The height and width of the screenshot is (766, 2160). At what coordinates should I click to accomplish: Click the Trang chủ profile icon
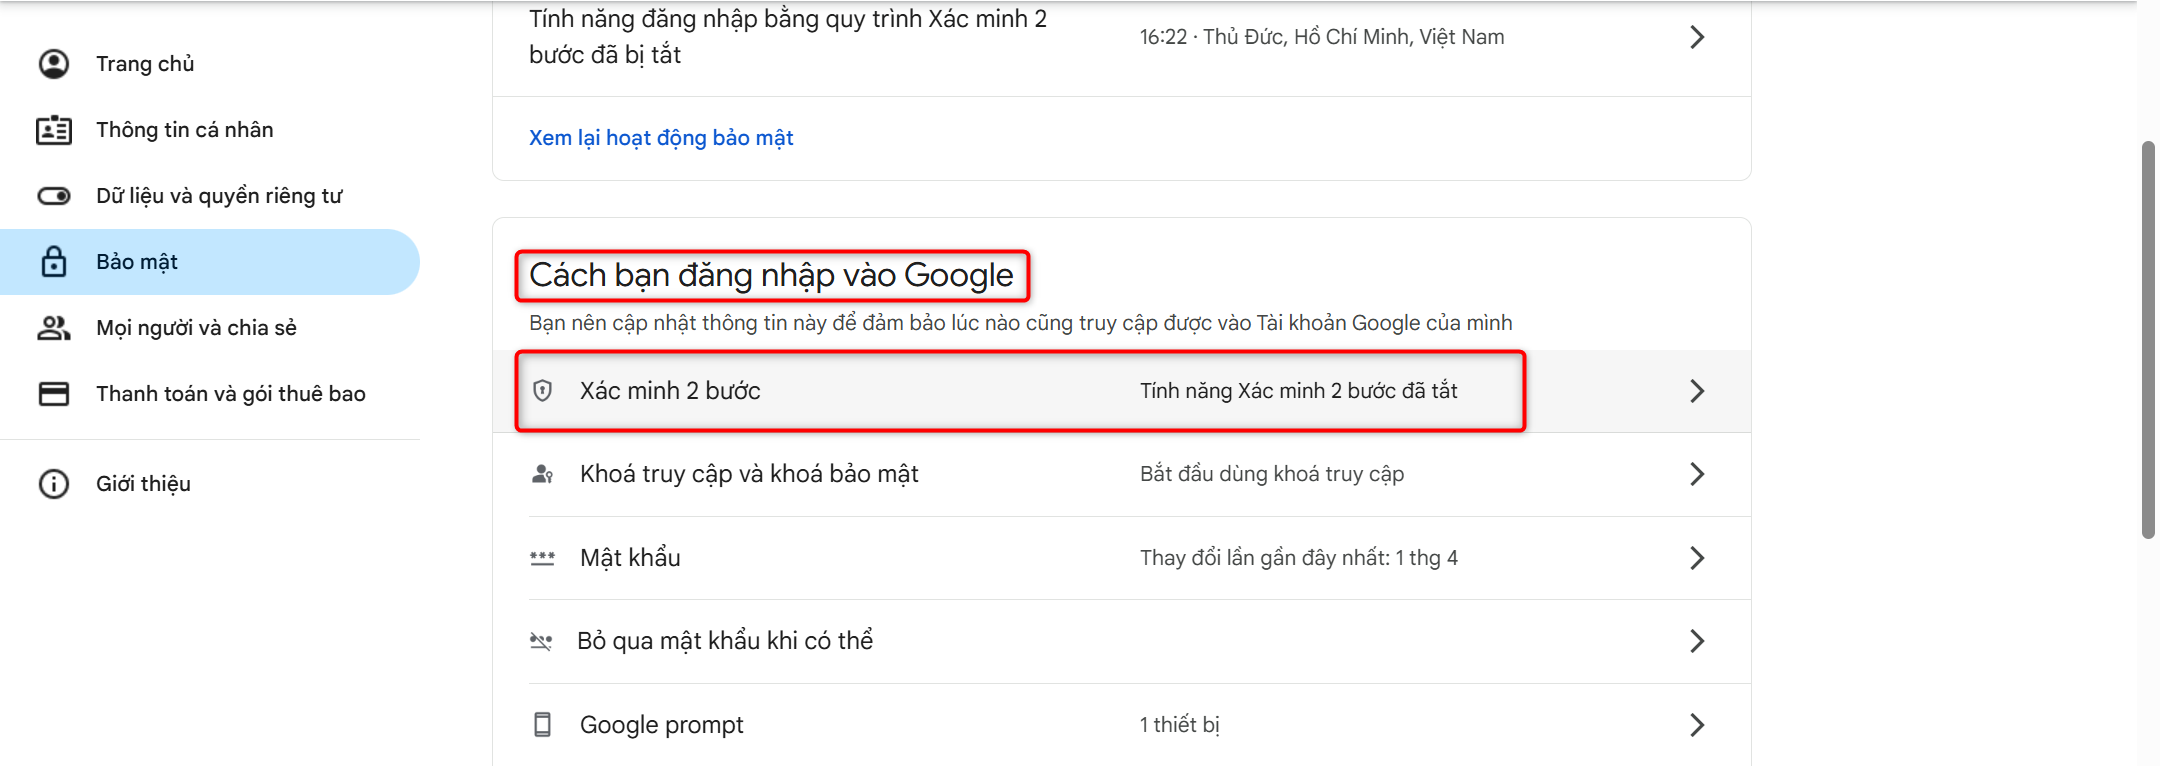[x=54, y=64]
